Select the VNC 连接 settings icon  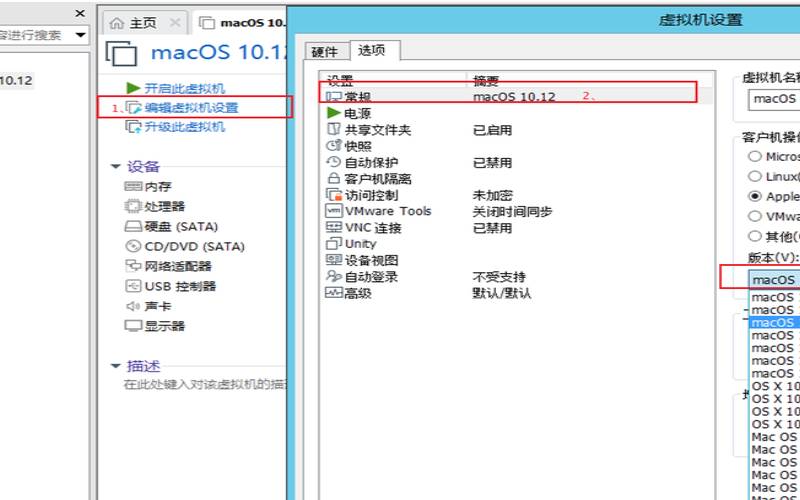tap(334, 227)
